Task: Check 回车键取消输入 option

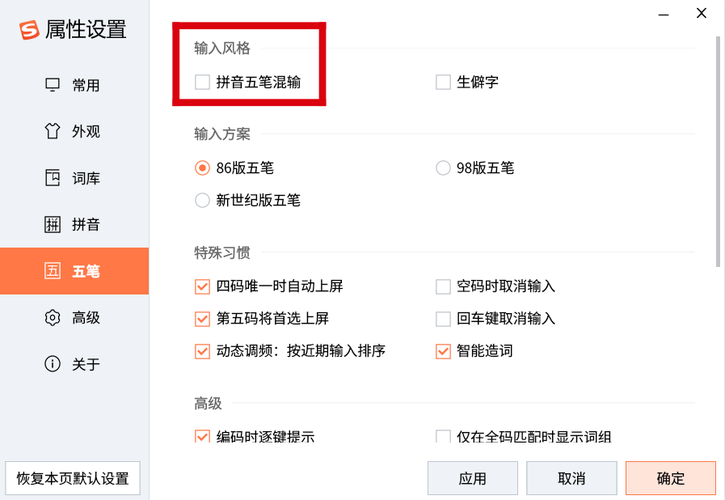Action: (443, 319)
